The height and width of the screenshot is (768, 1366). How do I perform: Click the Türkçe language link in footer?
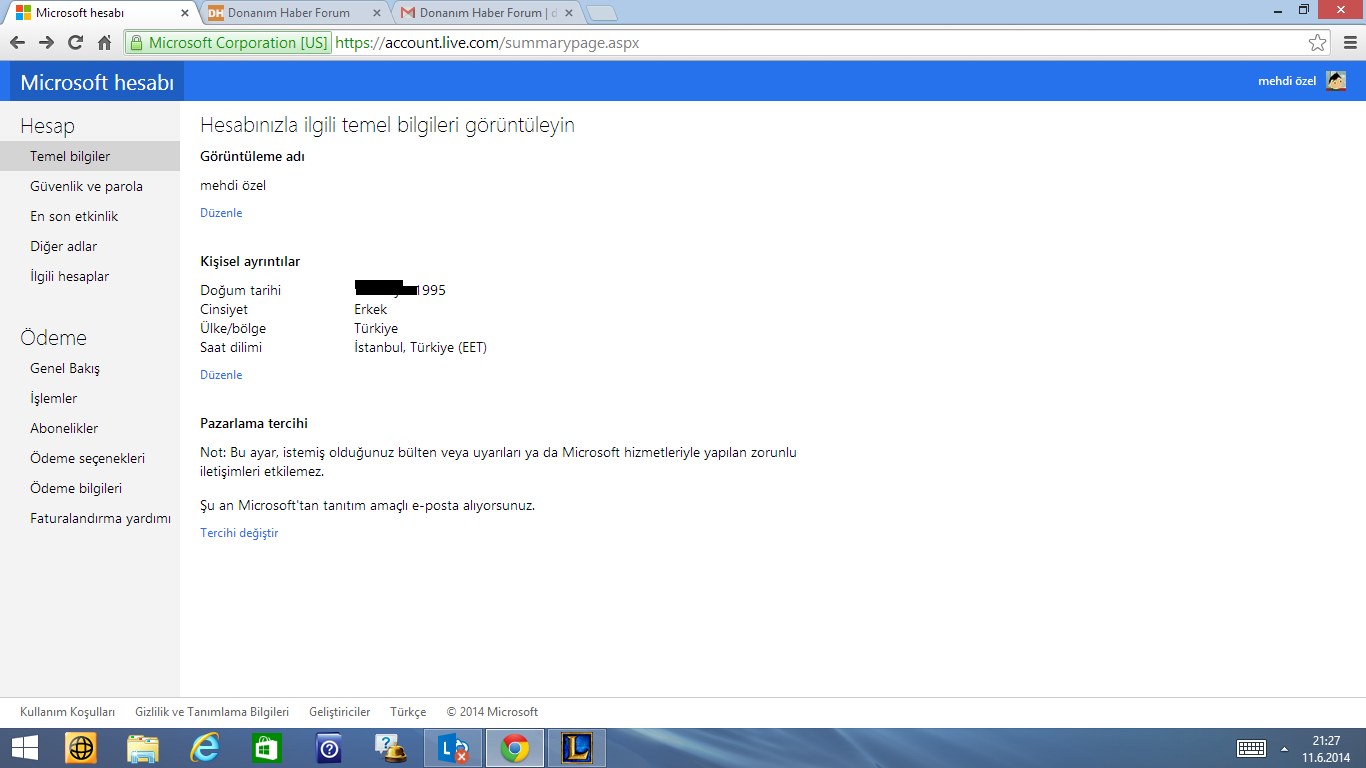coord(408,712)
